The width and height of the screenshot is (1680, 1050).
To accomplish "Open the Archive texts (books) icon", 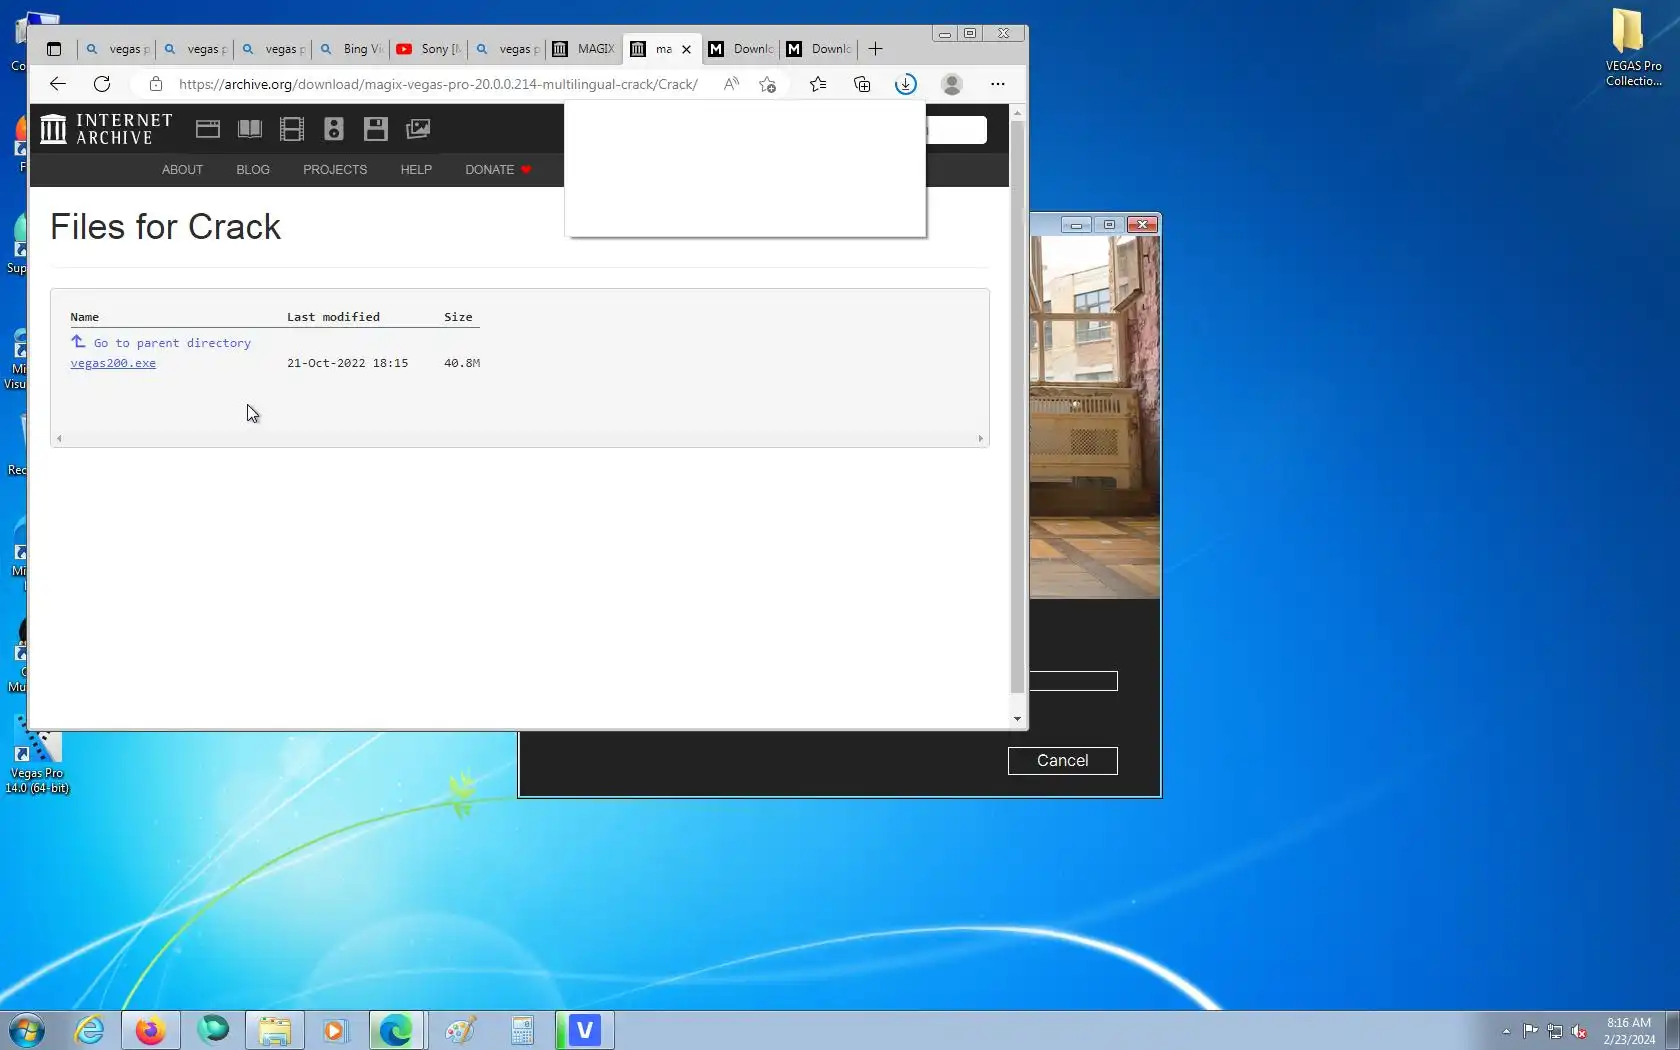I will [x=250, y=129].
